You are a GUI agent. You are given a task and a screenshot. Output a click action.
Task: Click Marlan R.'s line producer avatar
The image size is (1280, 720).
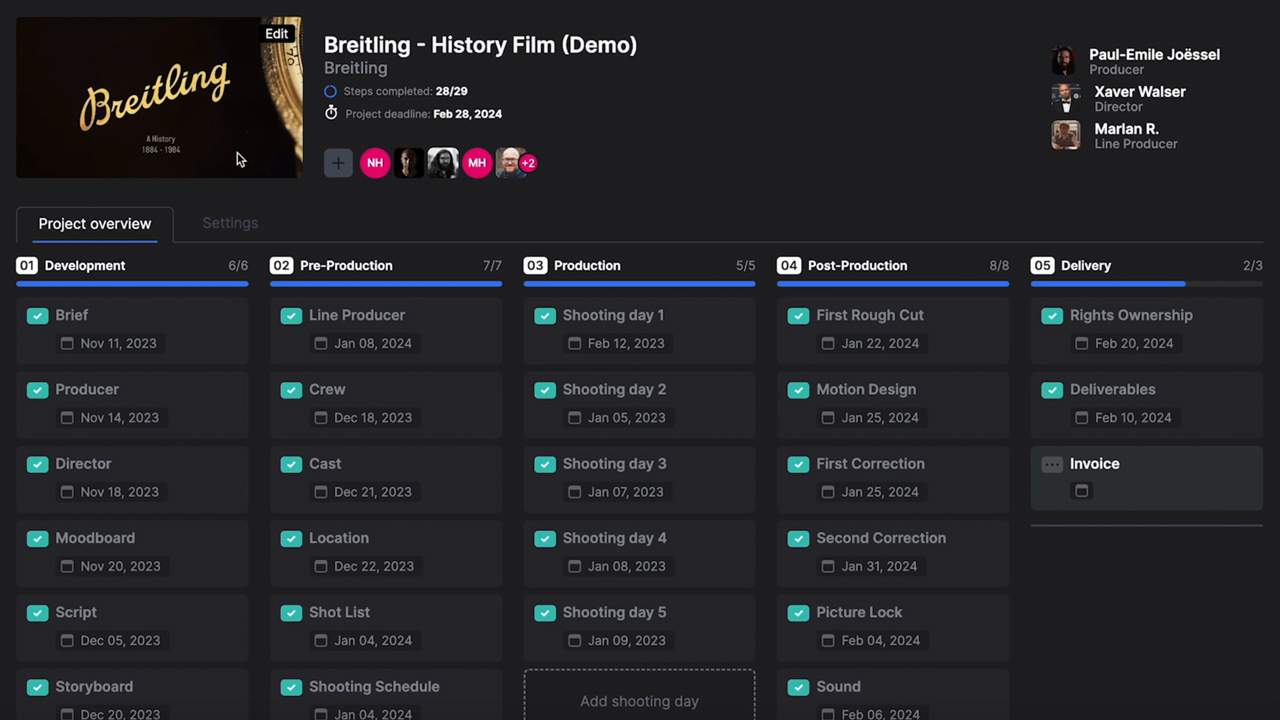click(x=1065, y=135)
